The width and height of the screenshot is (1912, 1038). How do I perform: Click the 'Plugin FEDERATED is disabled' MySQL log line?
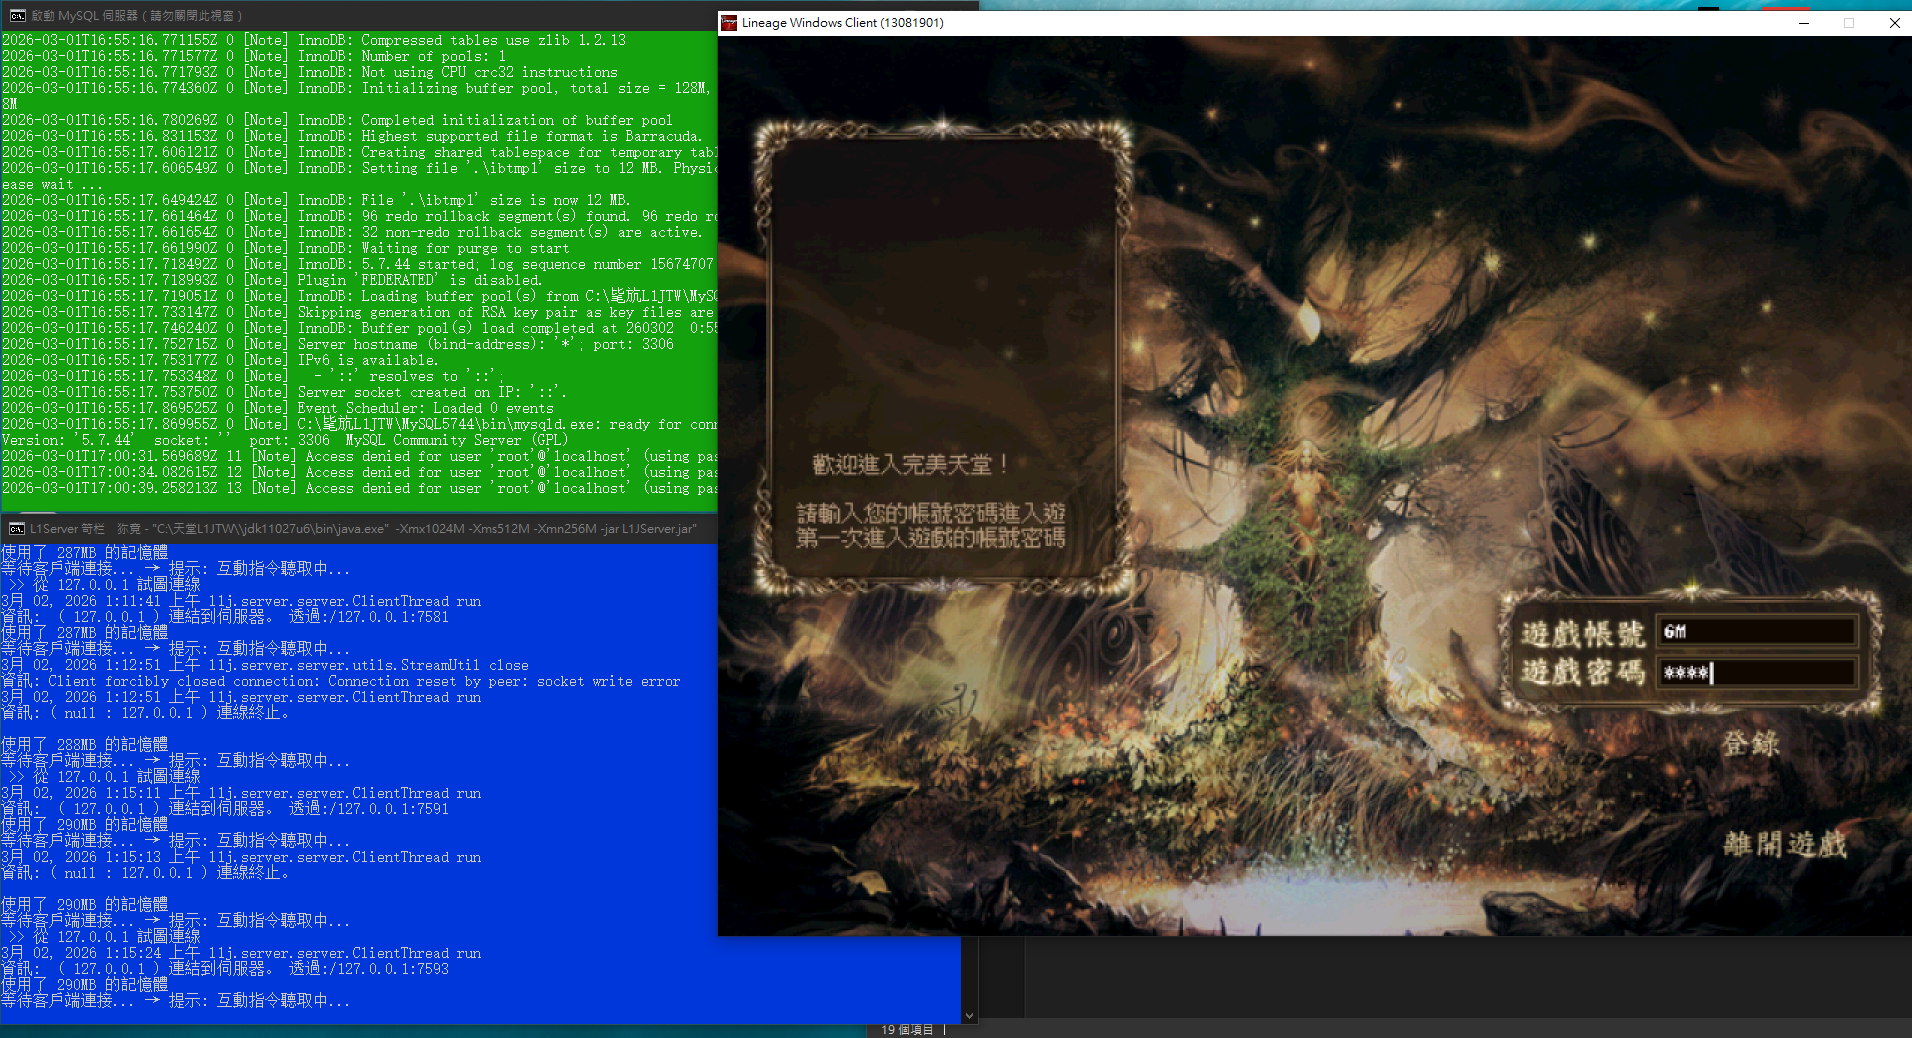271,280
